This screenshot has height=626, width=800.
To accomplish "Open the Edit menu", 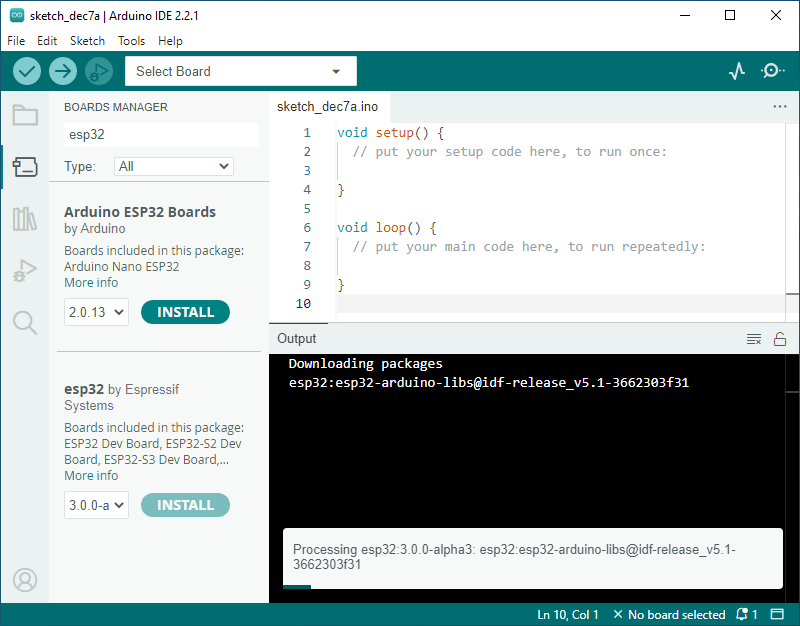I will [47, 41].
